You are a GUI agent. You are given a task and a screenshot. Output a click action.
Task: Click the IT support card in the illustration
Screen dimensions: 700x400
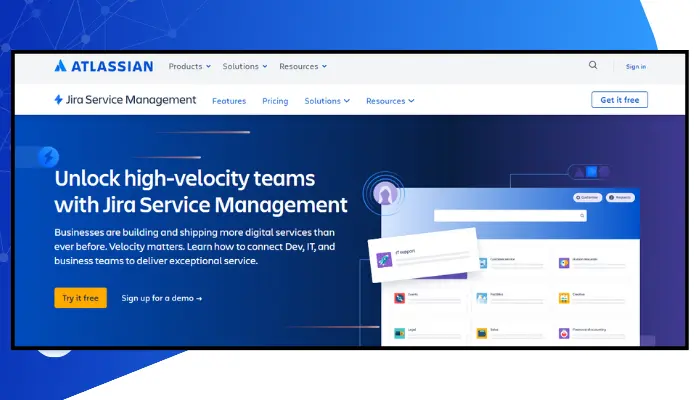pos(423,255)
